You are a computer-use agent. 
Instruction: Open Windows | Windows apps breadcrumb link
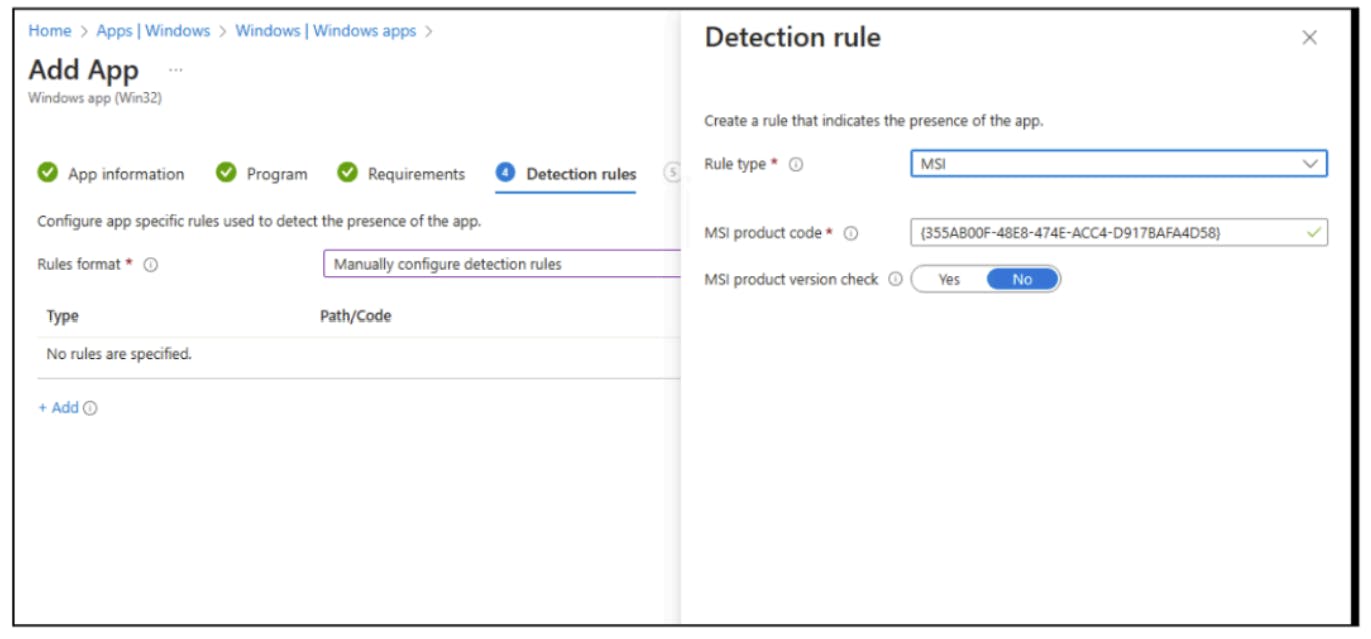click(x=325, y=31)
